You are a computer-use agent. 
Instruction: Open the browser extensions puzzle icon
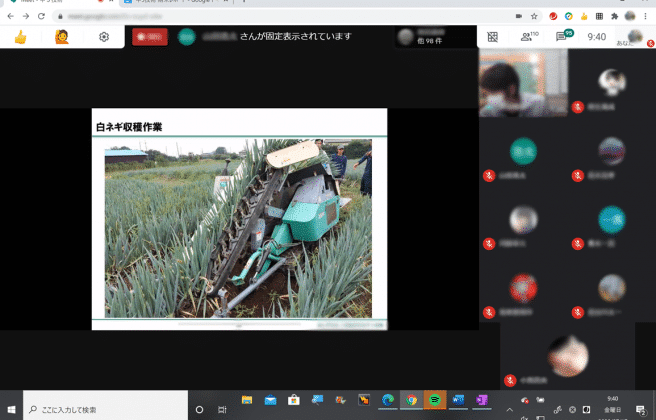click(x=613, y=17)
